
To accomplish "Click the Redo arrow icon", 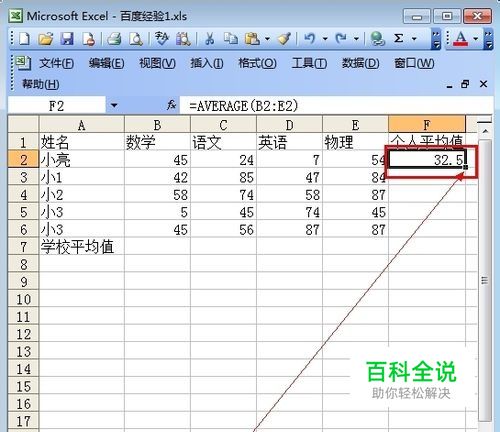I will pos(341,39).
